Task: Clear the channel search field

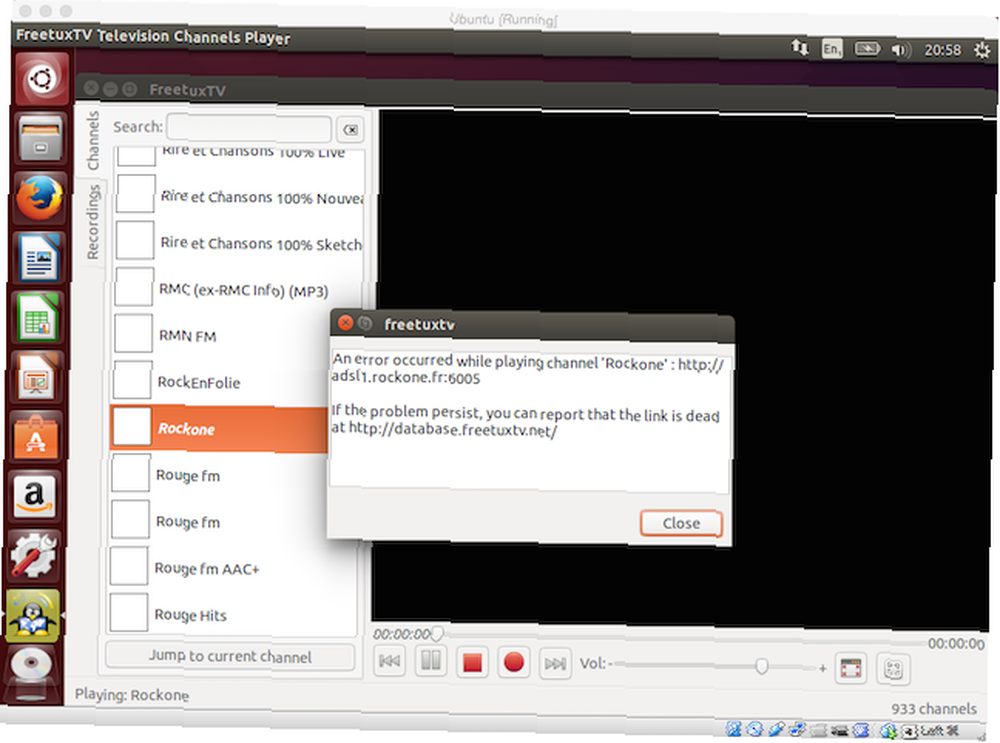Action: [x=350, y=130]
